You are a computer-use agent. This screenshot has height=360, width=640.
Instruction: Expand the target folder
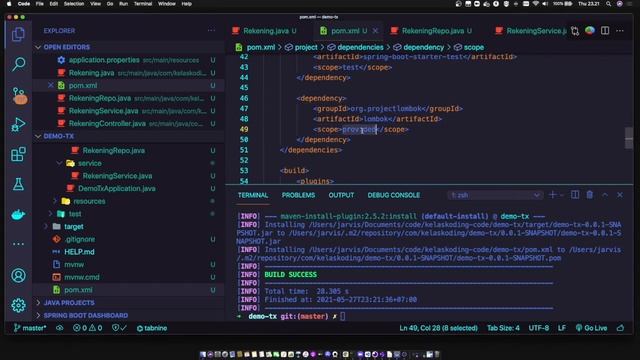point(46,227)
